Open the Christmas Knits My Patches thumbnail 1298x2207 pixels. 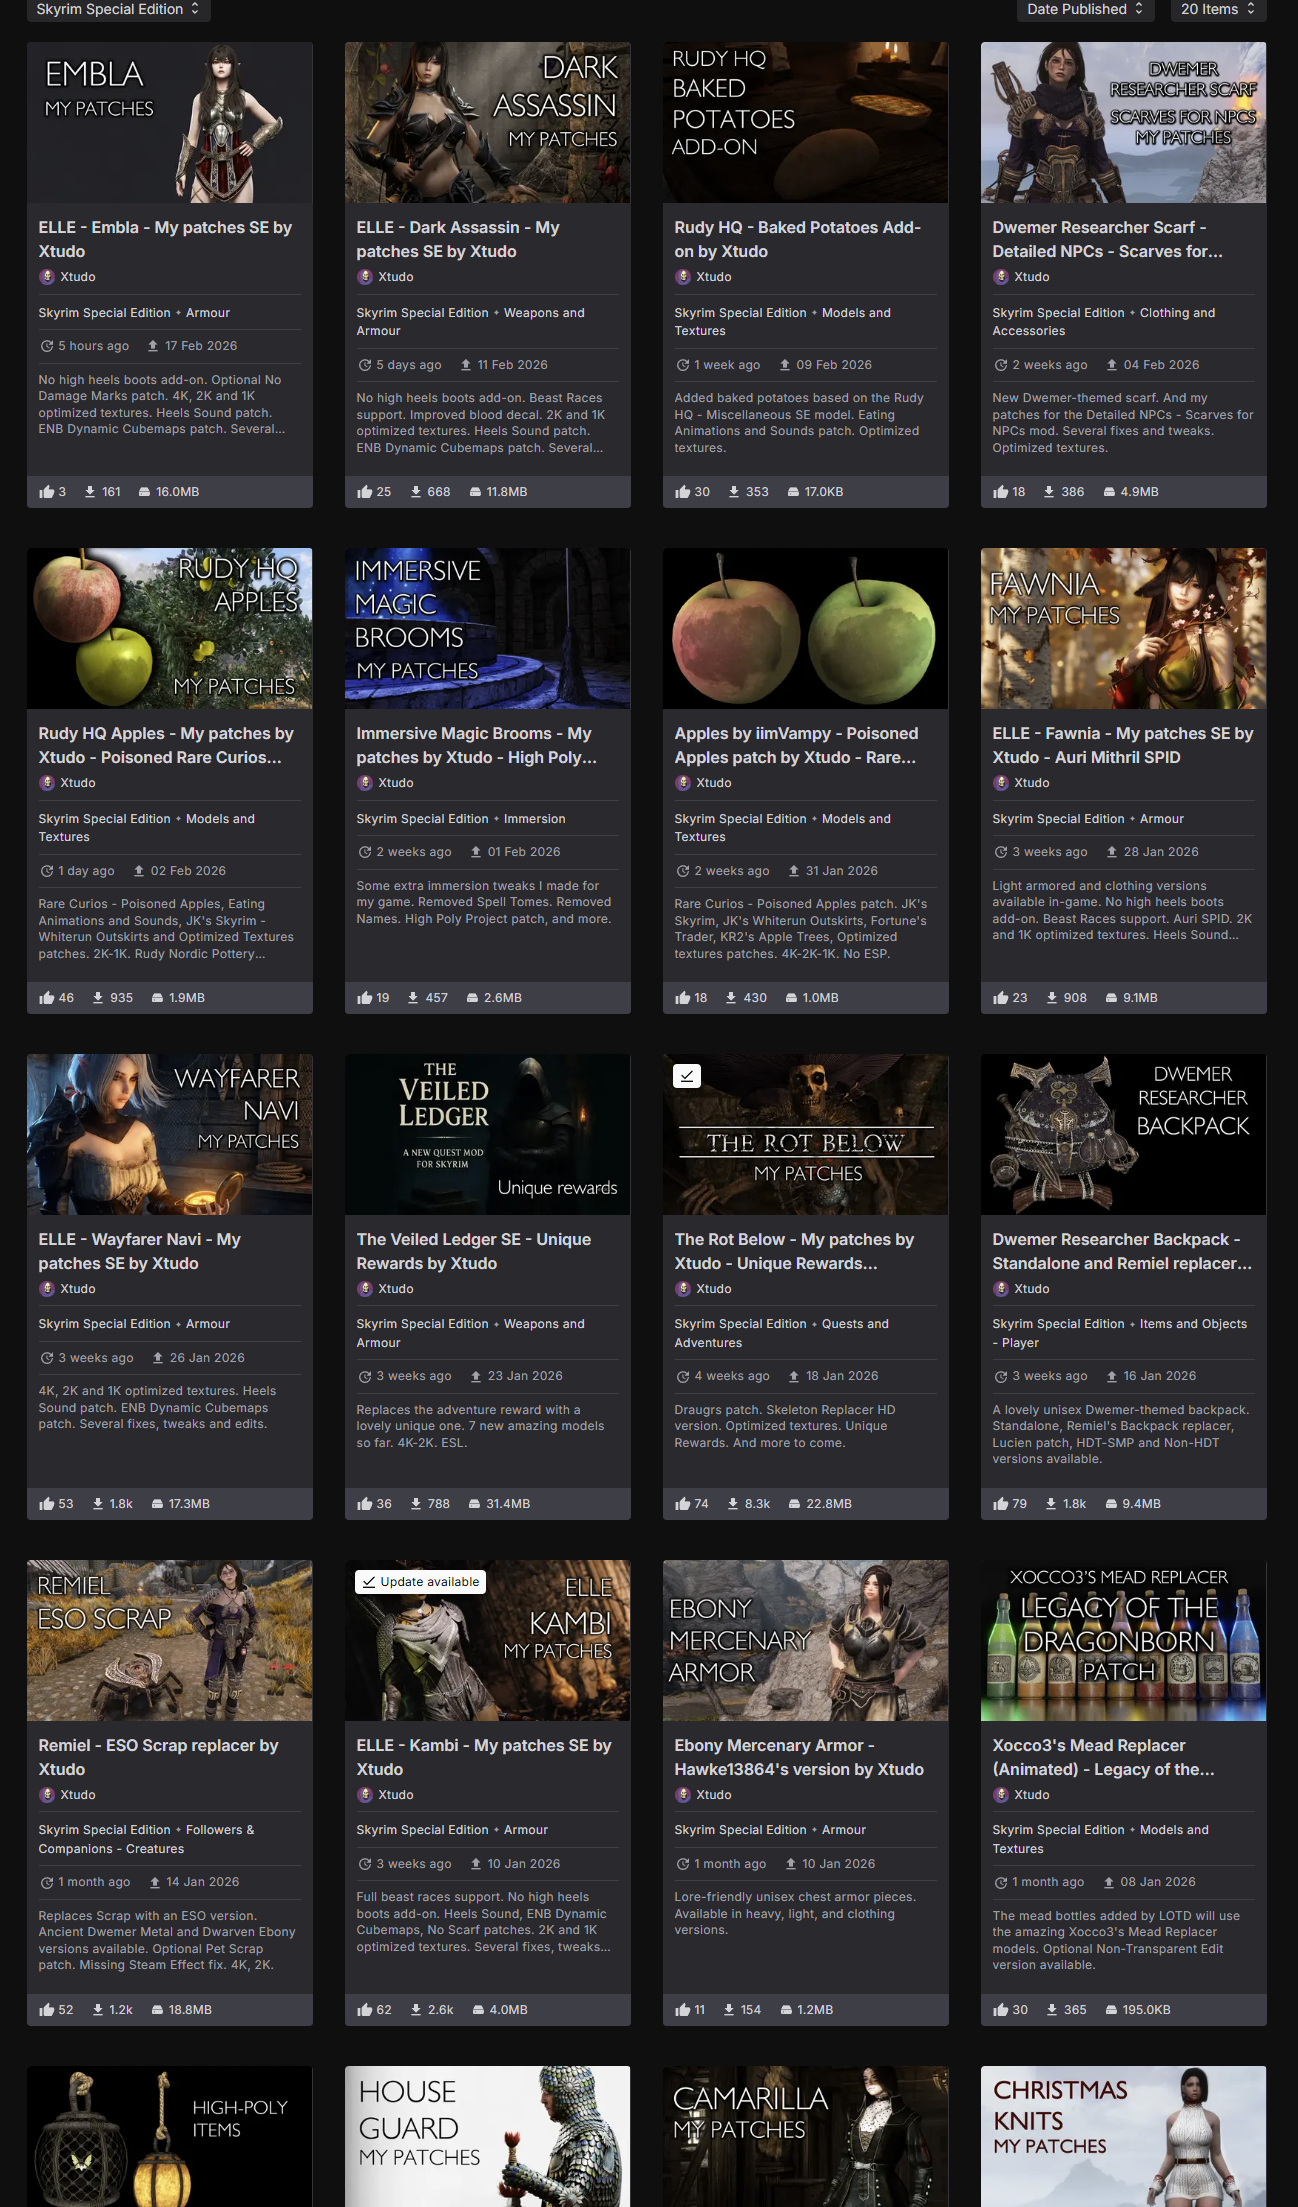[1124, 2136]
